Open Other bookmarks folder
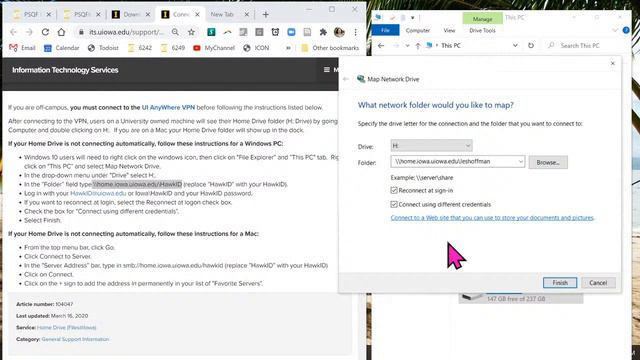 330,48
